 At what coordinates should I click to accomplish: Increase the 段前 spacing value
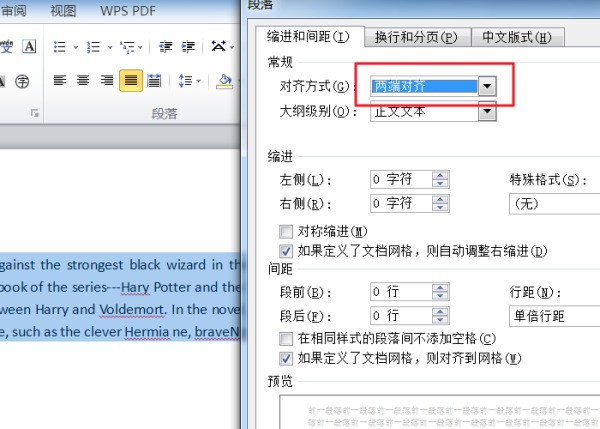pos(440,288)
